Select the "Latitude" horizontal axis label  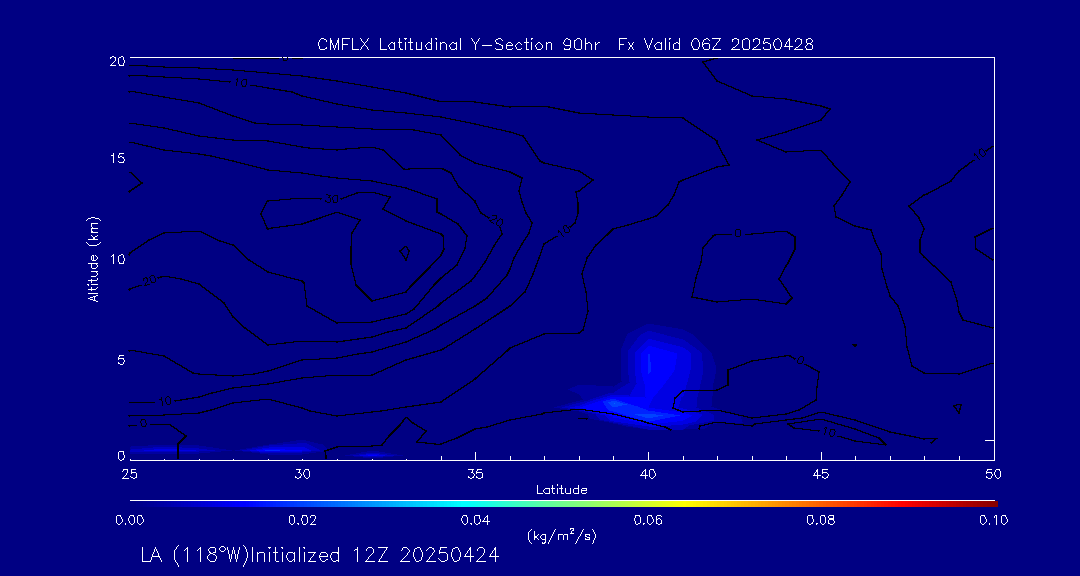[x=561, y=491]
